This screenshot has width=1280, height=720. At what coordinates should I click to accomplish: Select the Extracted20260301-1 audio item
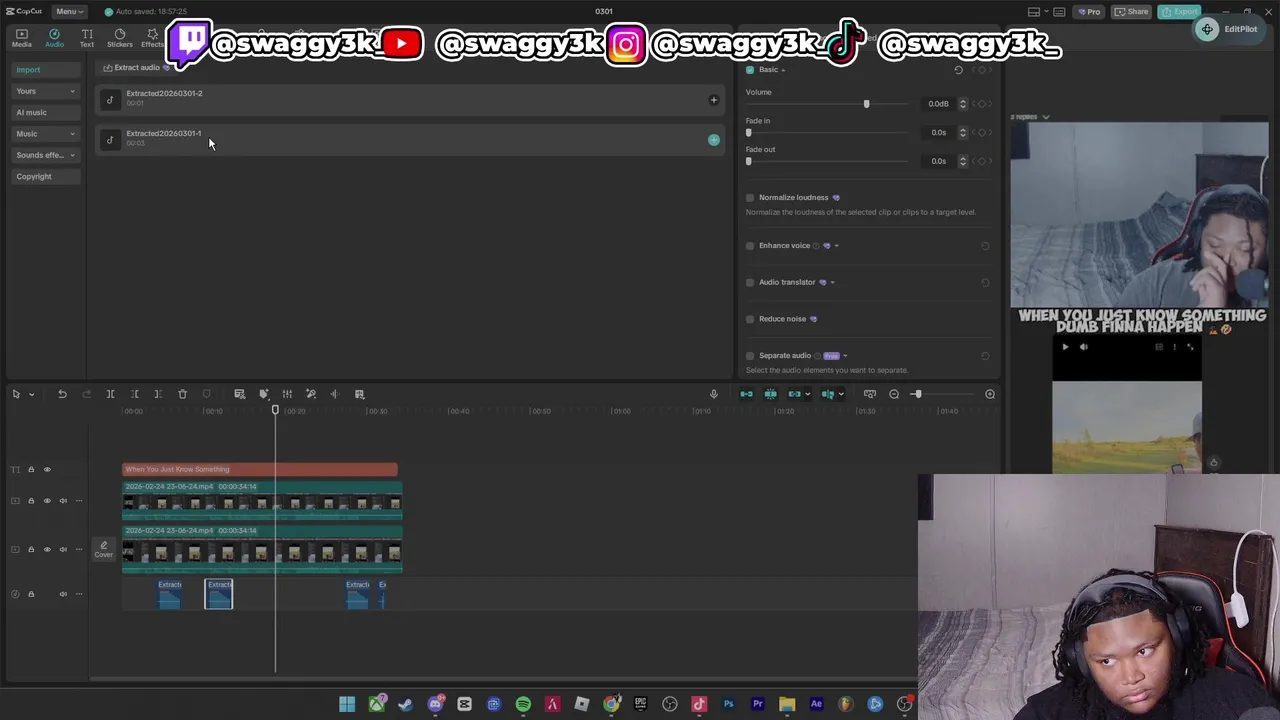coord(410,139)
